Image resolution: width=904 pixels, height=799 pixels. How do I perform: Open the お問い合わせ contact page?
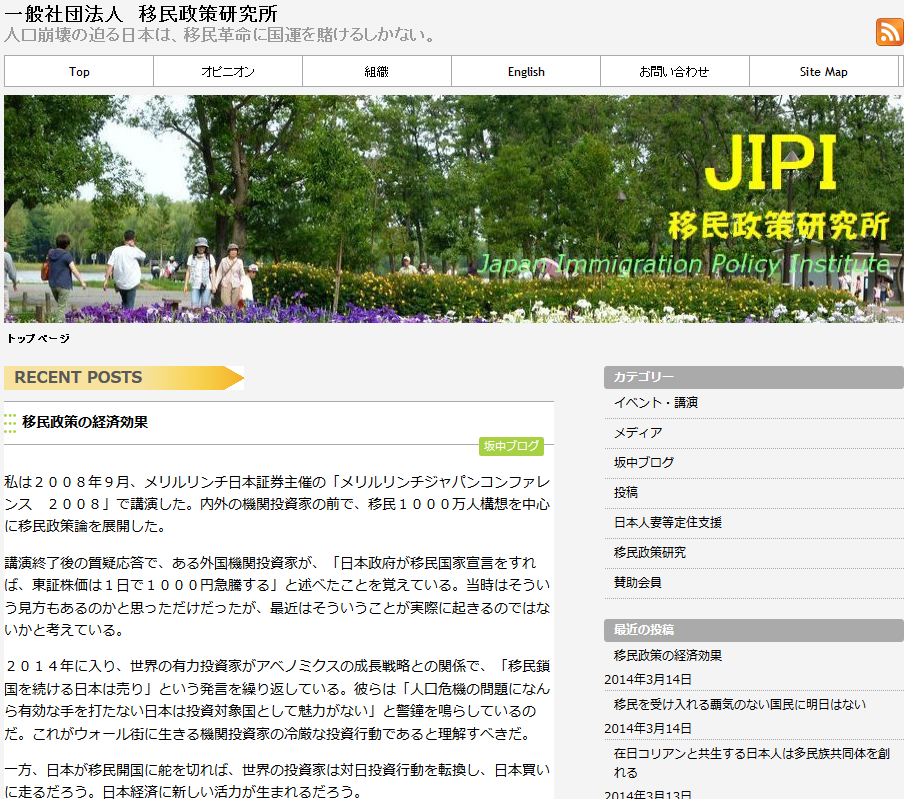pyautogui.click(x=675, y=71)
